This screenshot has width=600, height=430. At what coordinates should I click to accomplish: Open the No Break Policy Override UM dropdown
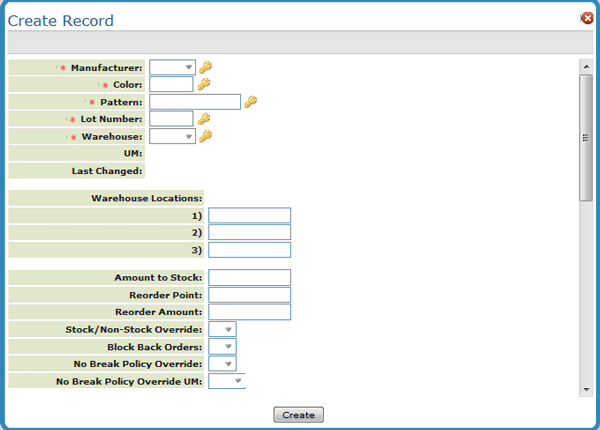(227, 381)
